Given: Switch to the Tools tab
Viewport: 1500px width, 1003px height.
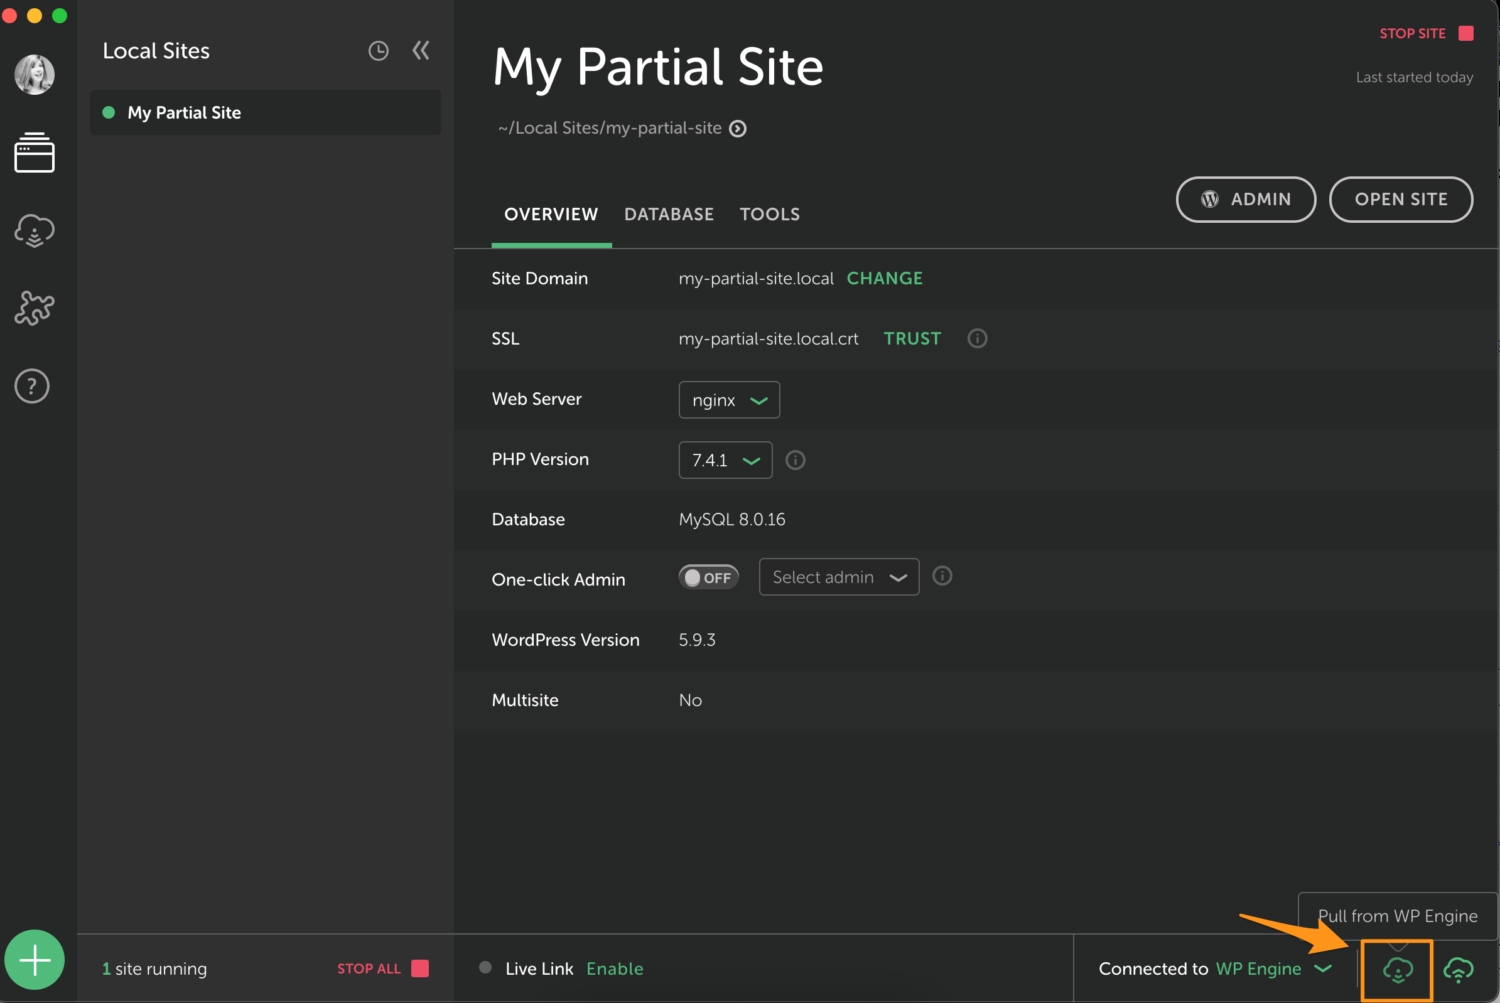Looking at the screenshot, I should [769, 214].
